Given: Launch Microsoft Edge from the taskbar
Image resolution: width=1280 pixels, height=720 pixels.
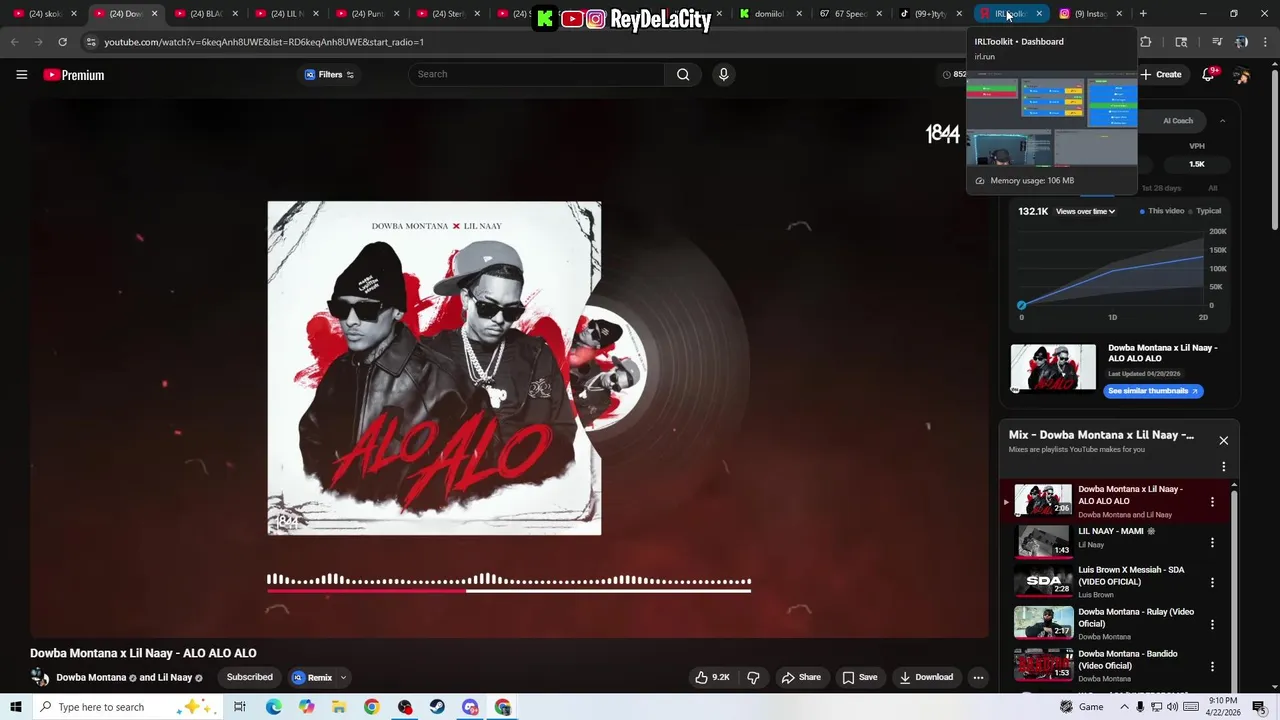Looking at the screenshot, I should coord(273,707).
